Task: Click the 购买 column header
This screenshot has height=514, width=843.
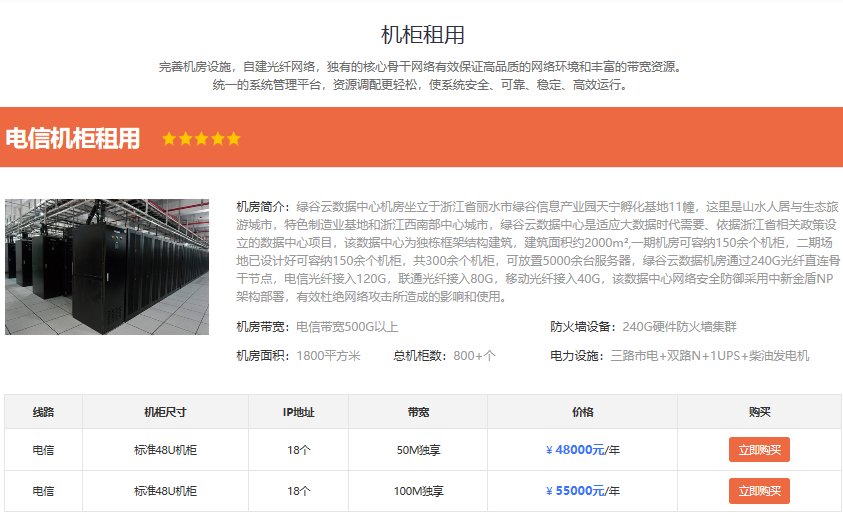Action: click(x=759, y=412)
